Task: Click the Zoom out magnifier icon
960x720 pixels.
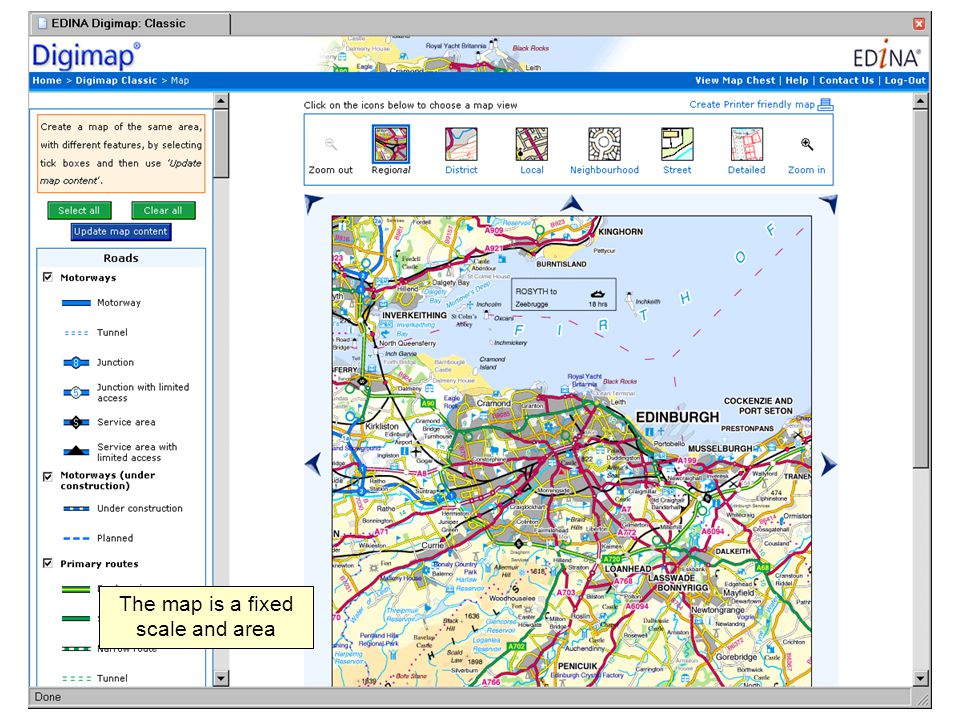Action: click(331, 144)
